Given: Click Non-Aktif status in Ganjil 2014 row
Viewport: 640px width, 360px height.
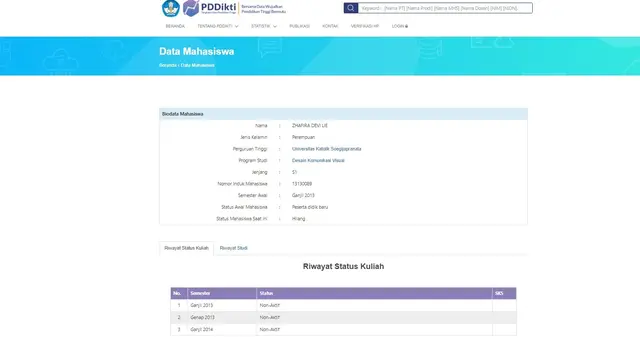Looking at the screenshot, I should pyautogui.click(x=269, y=329).
